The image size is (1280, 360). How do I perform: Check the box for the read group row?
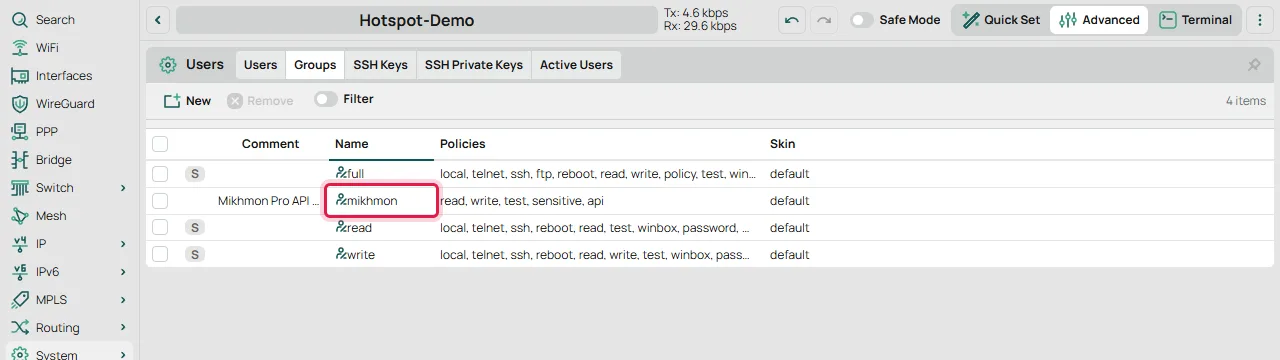click(x=160, y=228)
